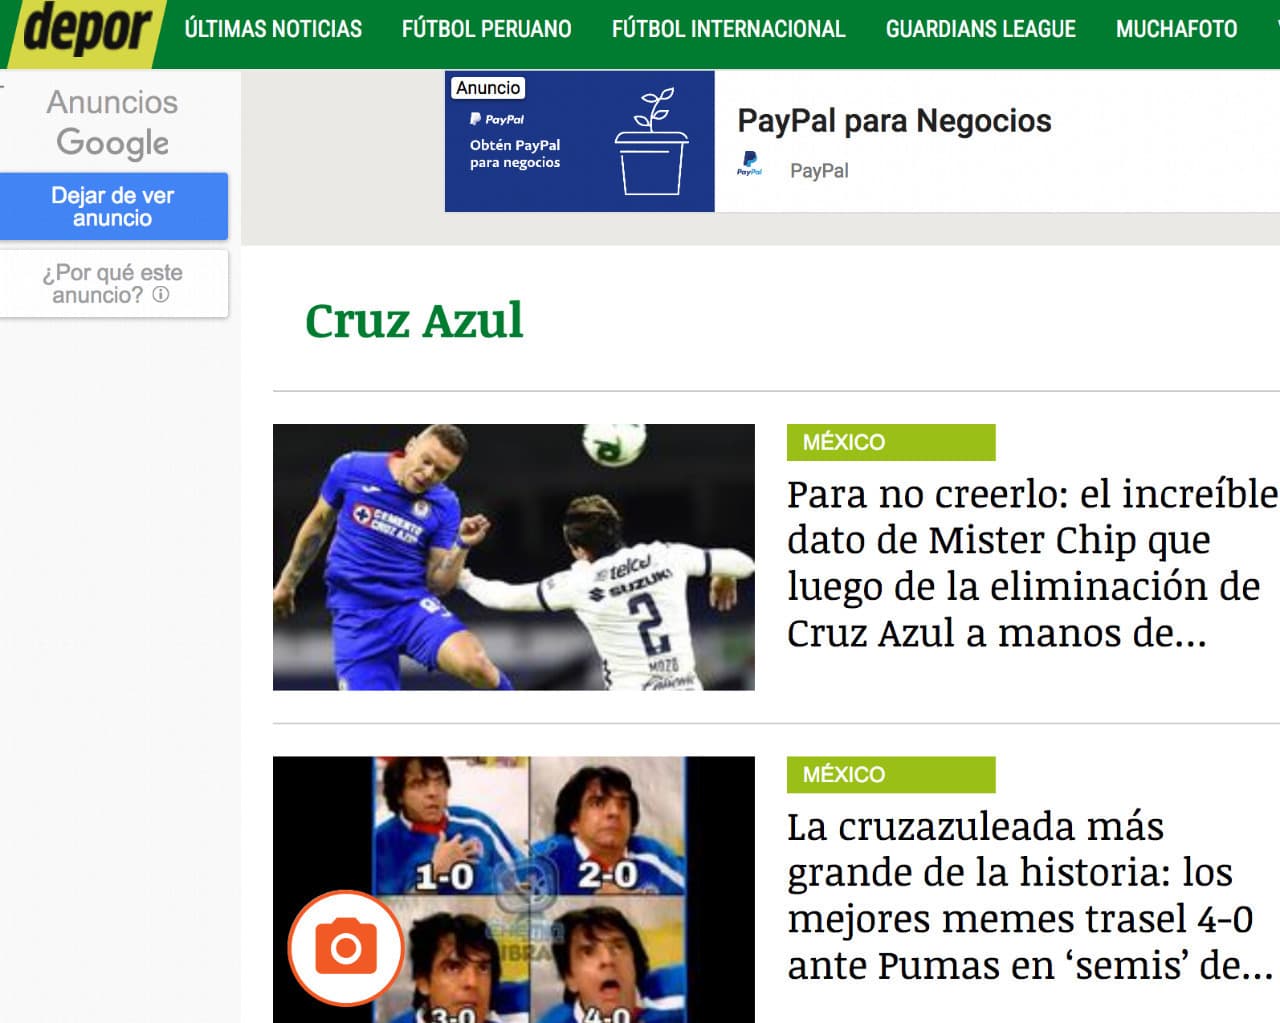Click the 'Anuncio' label on the ad

coord(488,88)
